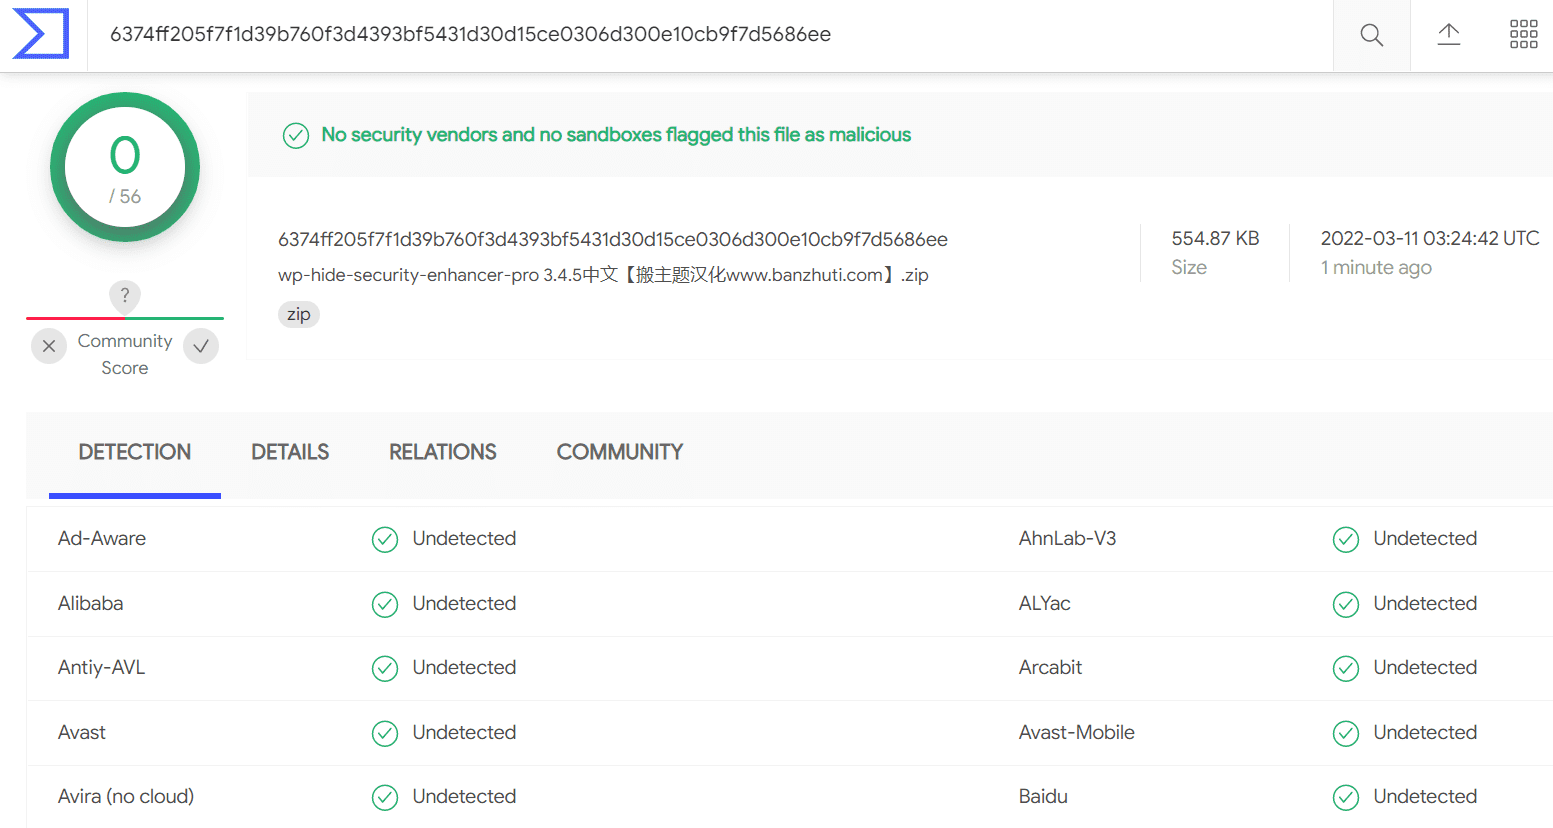The width and height of the screenshot is (1553, 828).
Task: Click the 0 / 56 detection score circle
Action: (125, 167)
